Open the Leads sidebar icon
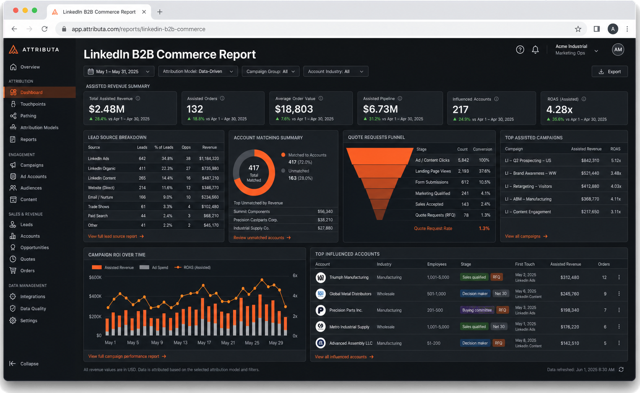Image resolution: width=640 pixels, height=393 pixels. [x=13, y=224]
